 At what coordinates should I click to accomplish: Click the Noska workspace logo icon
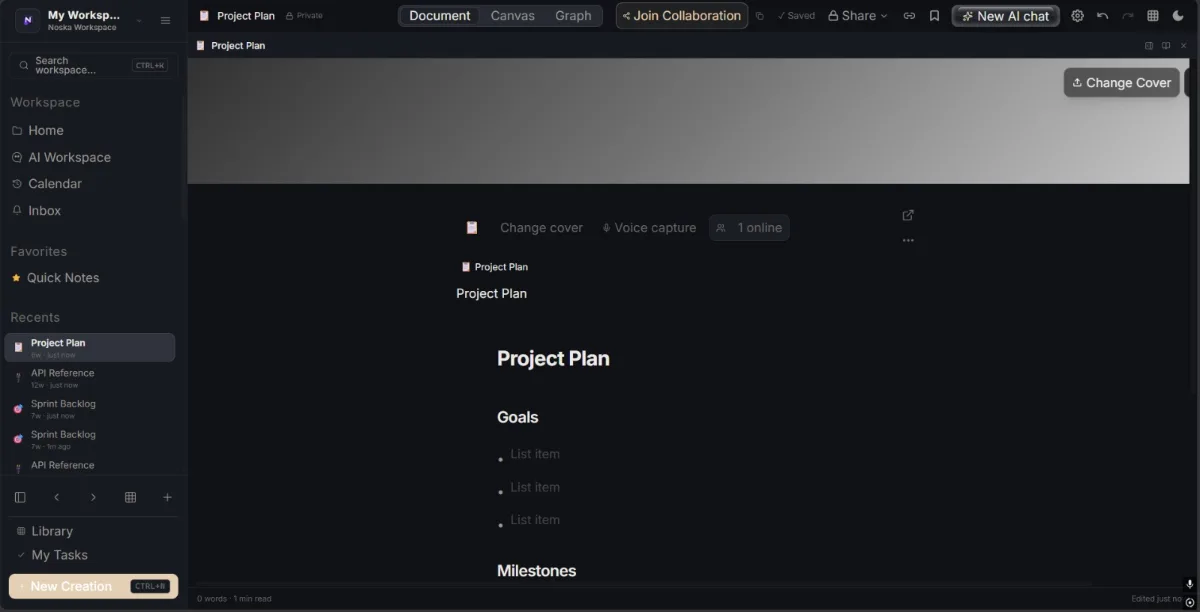pyautogui.click(x=28, y=20)
